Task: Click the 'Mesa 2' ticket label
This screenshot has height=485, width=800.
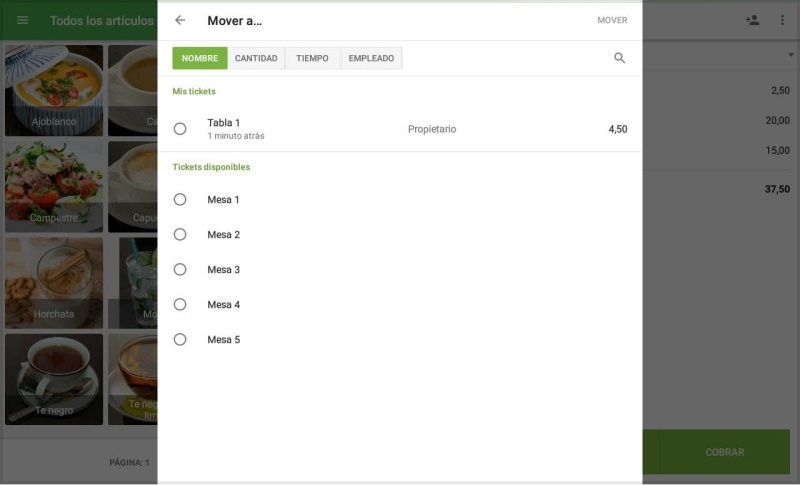Action: [223, 235]
